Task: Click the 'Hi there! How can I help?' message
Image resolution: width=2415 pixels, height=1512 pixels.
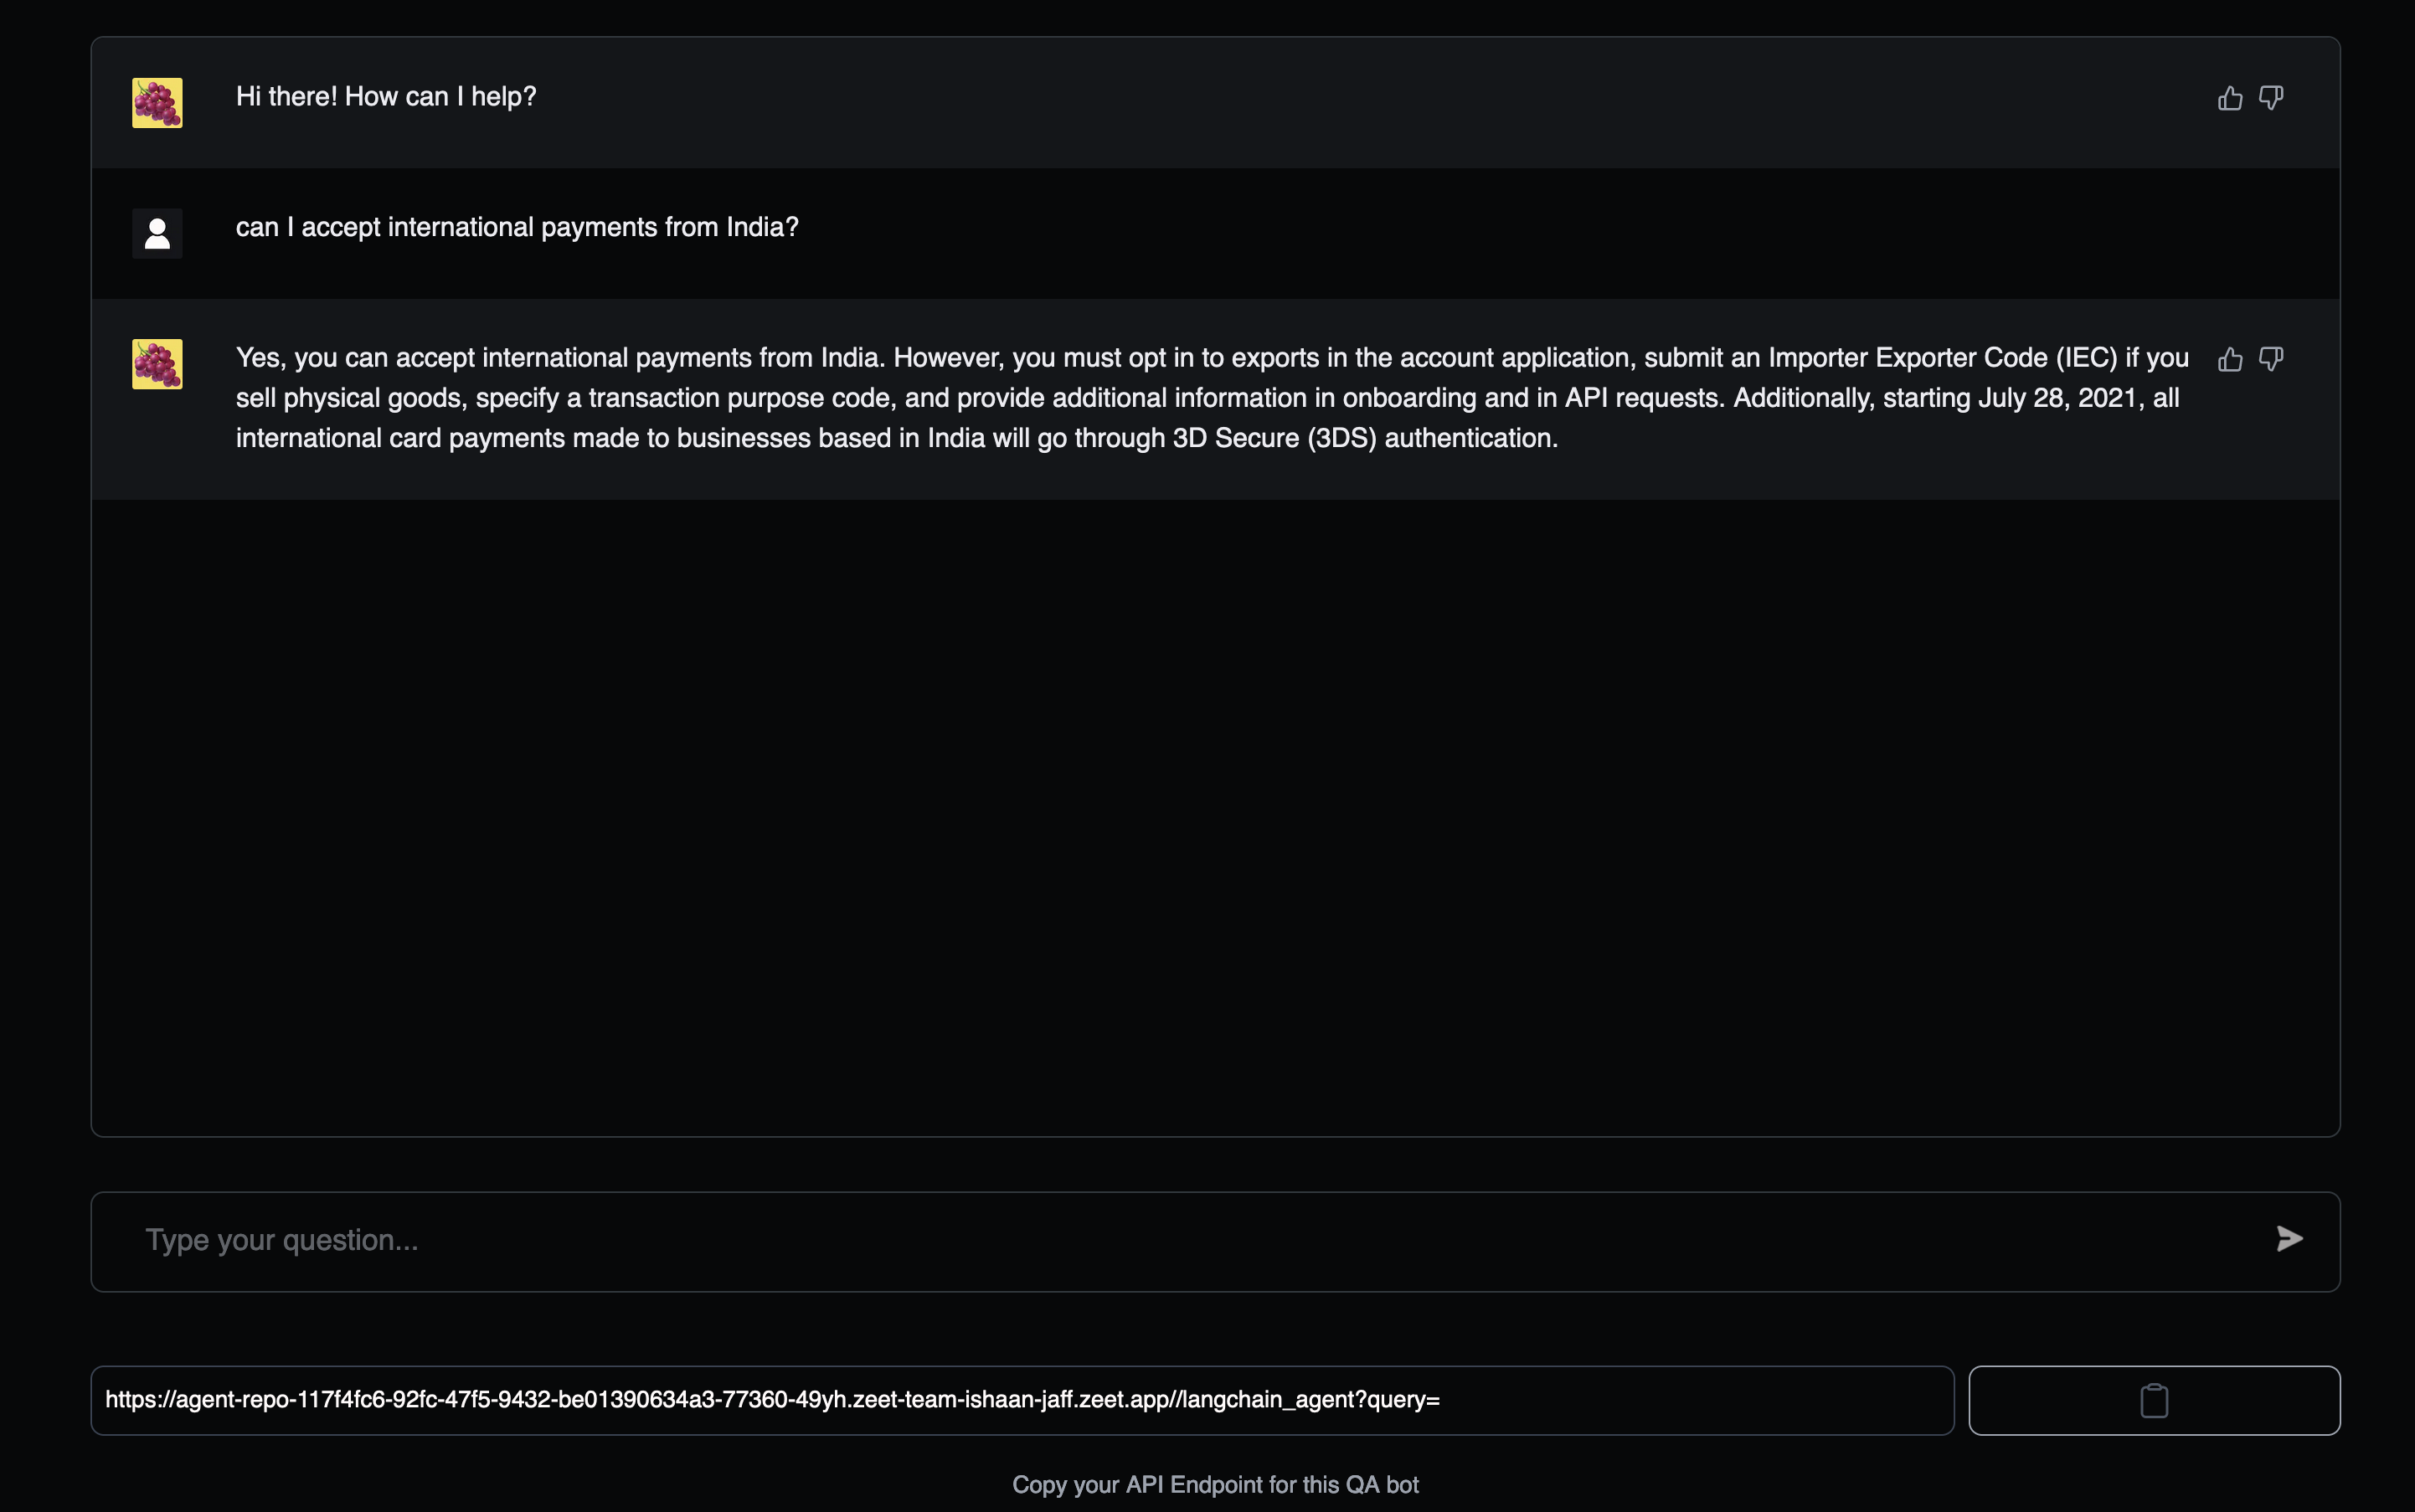Action: point(386,97)
